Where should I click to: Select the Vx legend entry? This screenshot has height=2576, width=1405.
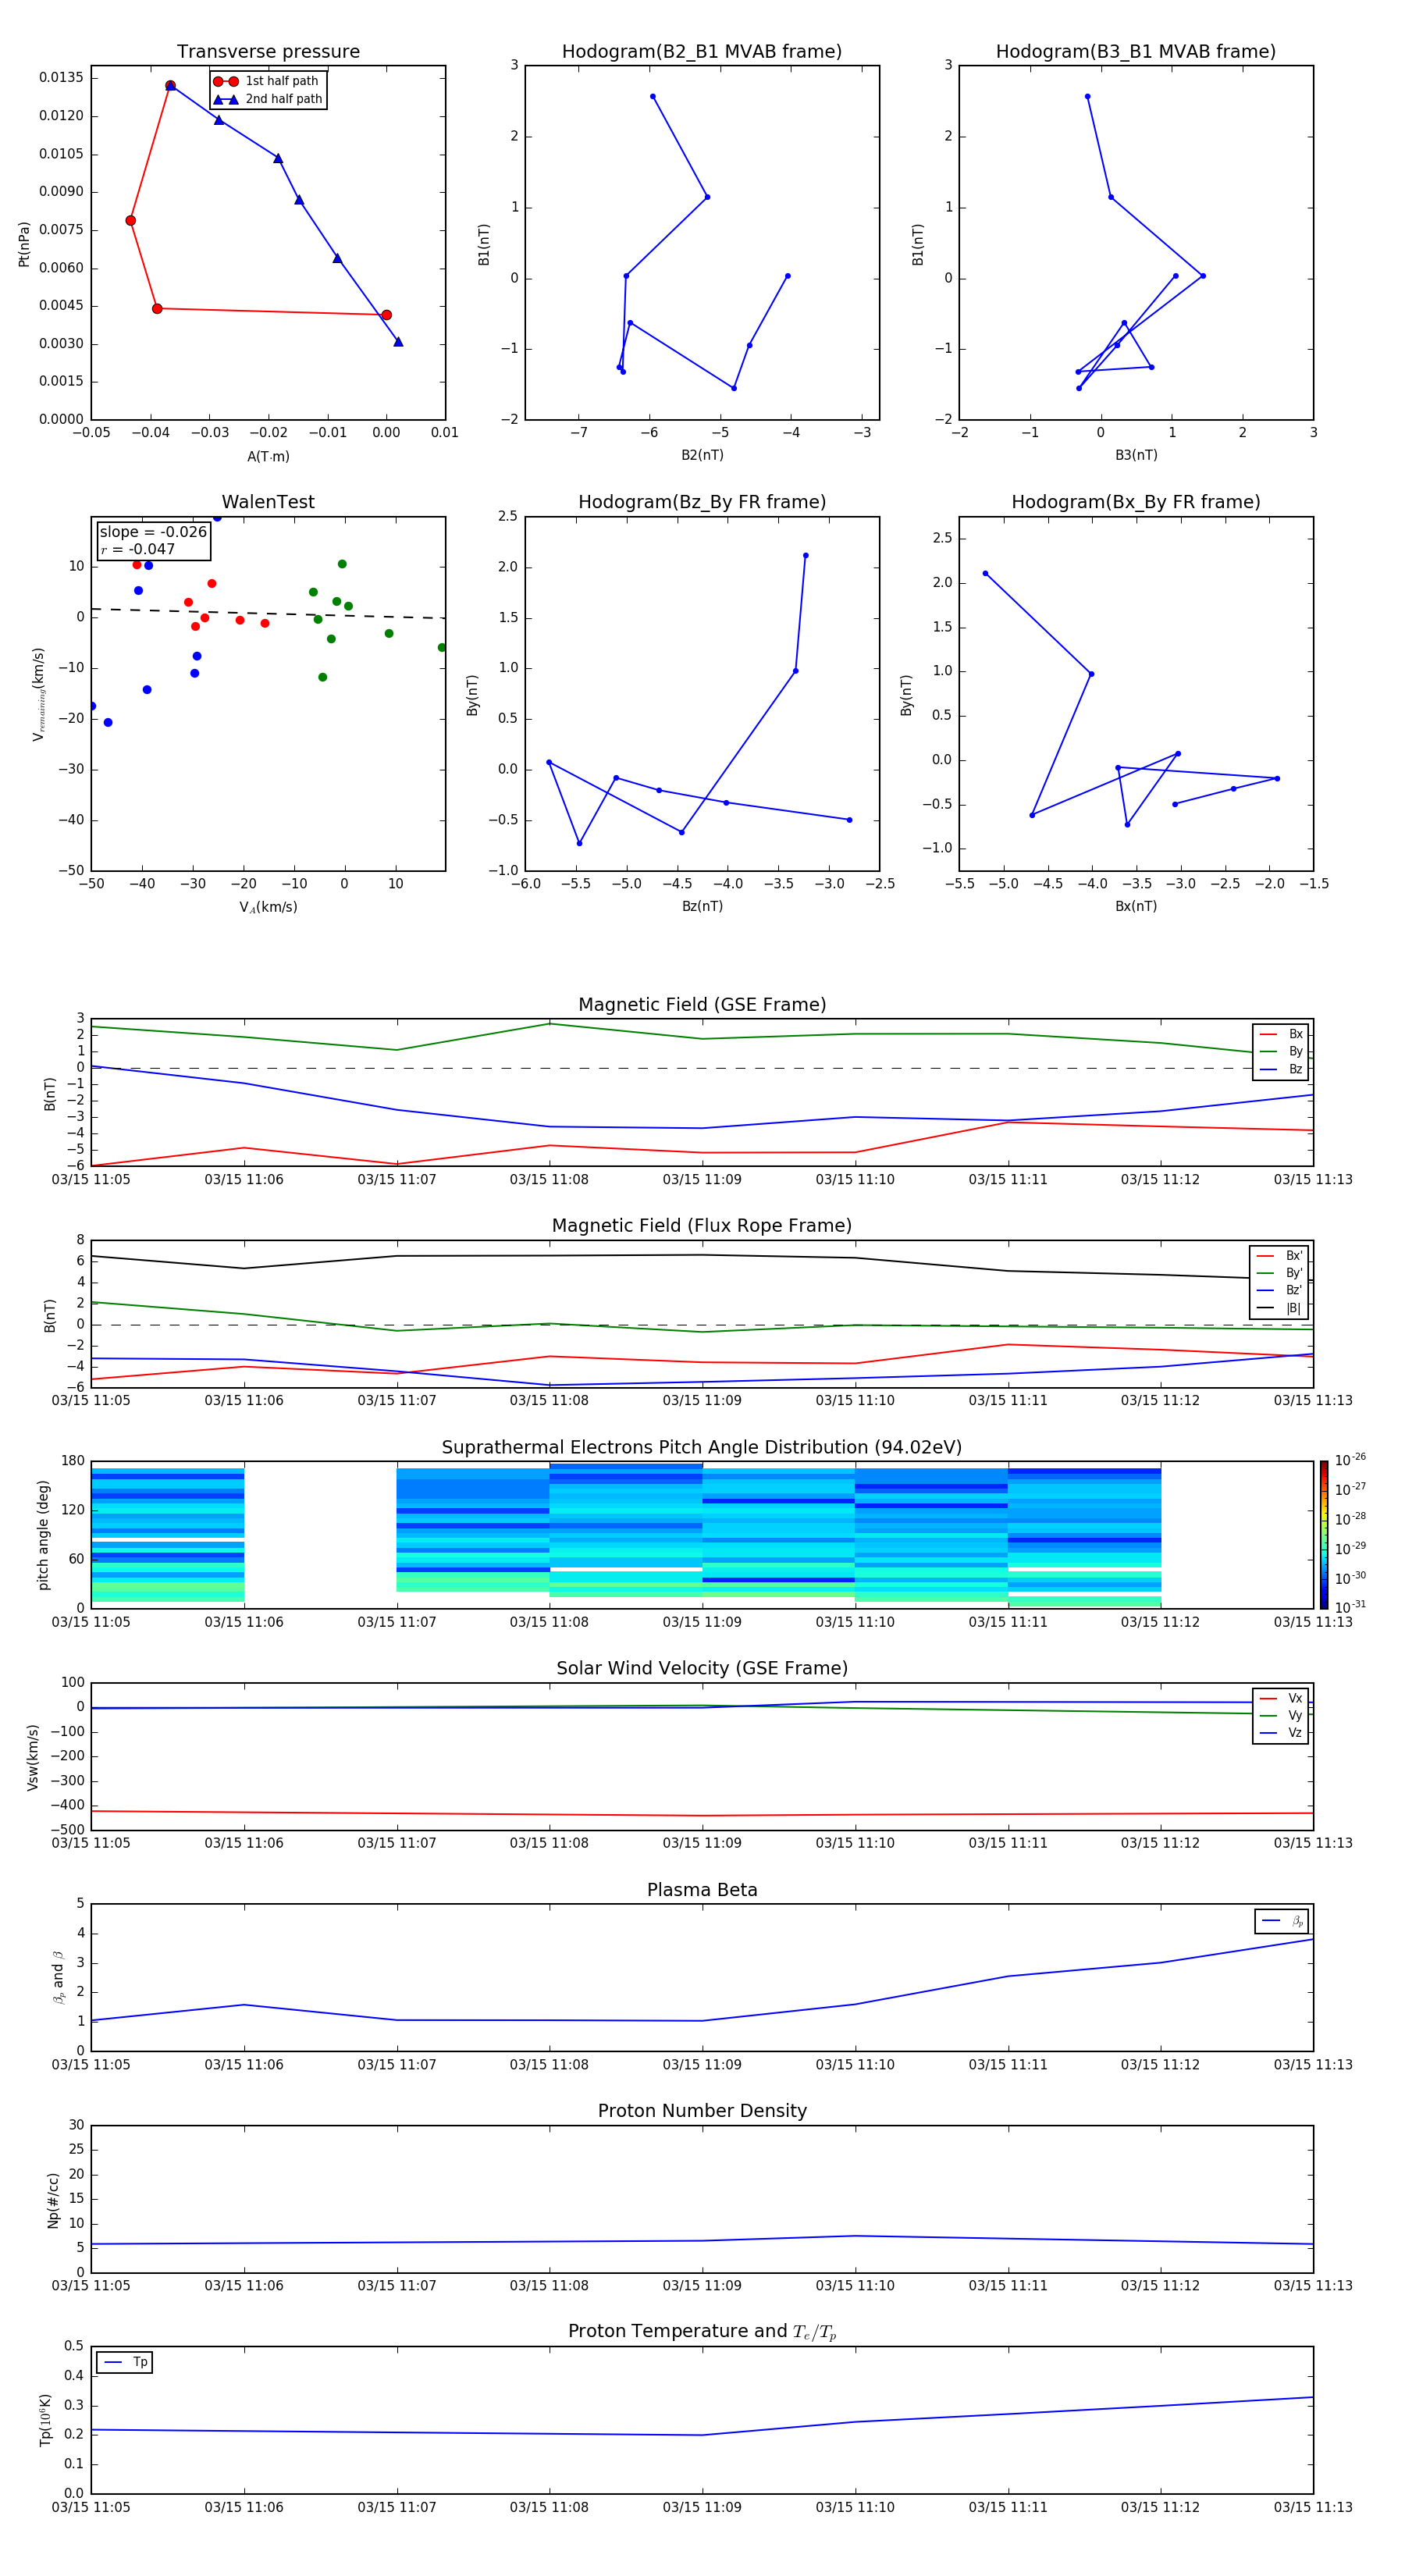tap(1281, 1698)
